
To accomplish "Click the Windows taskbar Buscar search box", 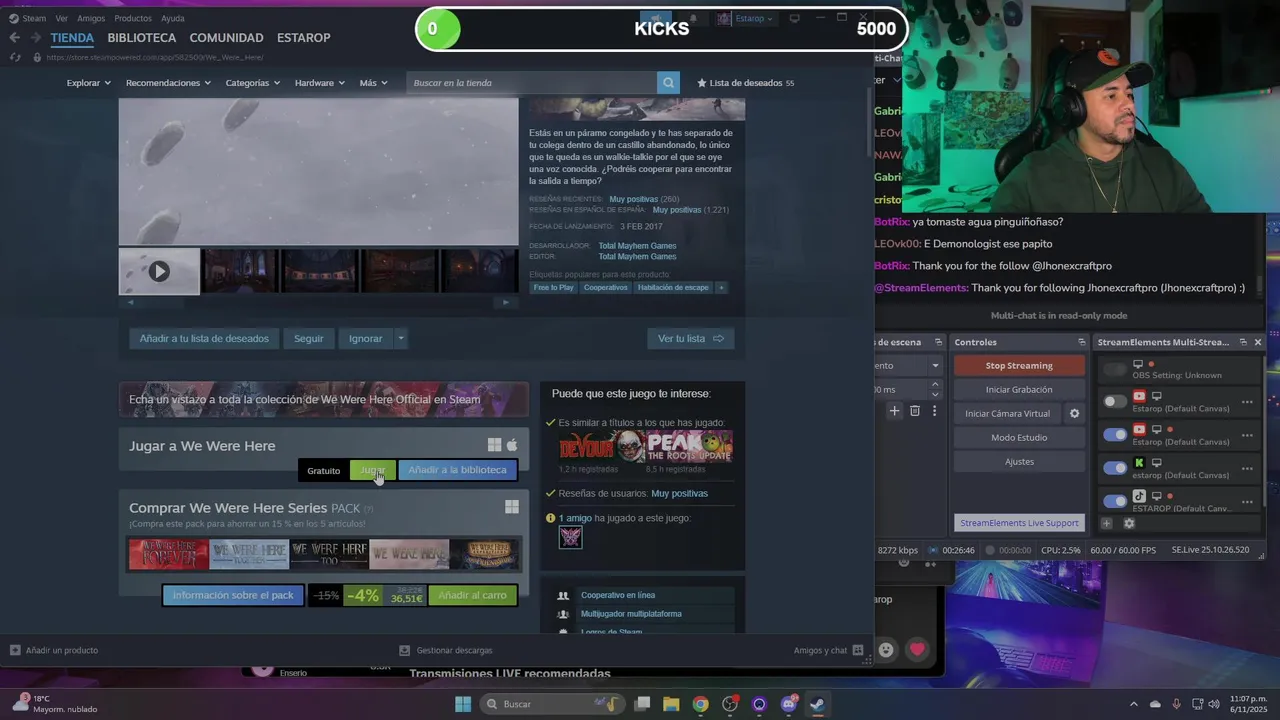I will [x=551, y=704].
